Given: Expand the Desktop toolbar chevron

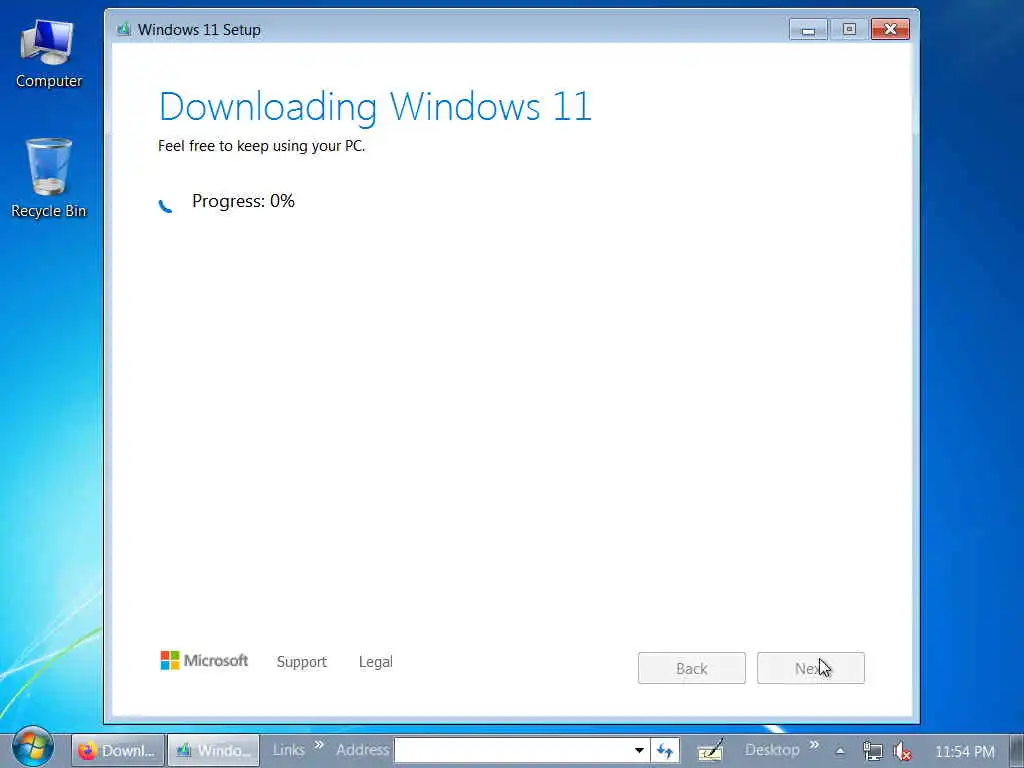Looking at the screenshot, I should click(x=814, y=744).
